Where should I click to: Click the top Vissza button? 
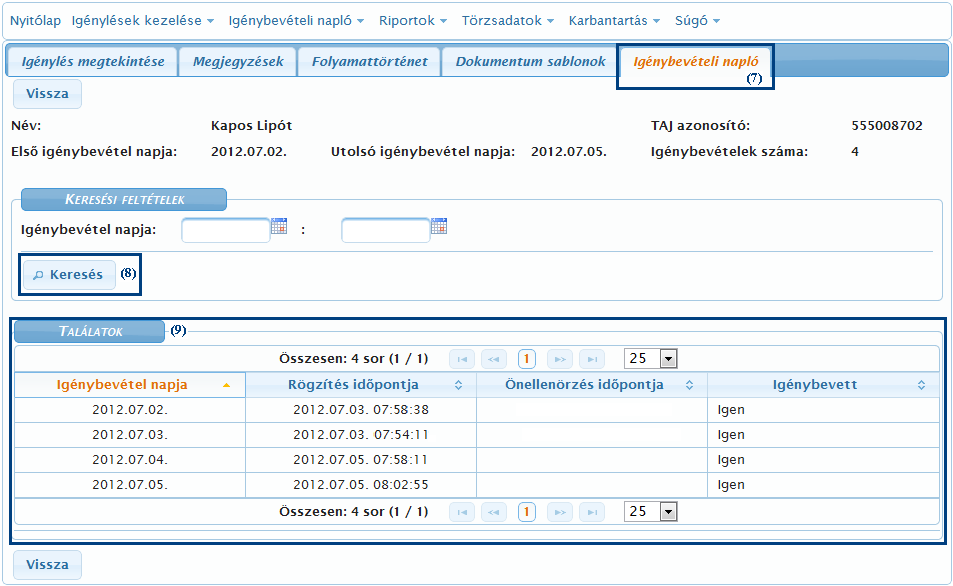tap(47, 94)
